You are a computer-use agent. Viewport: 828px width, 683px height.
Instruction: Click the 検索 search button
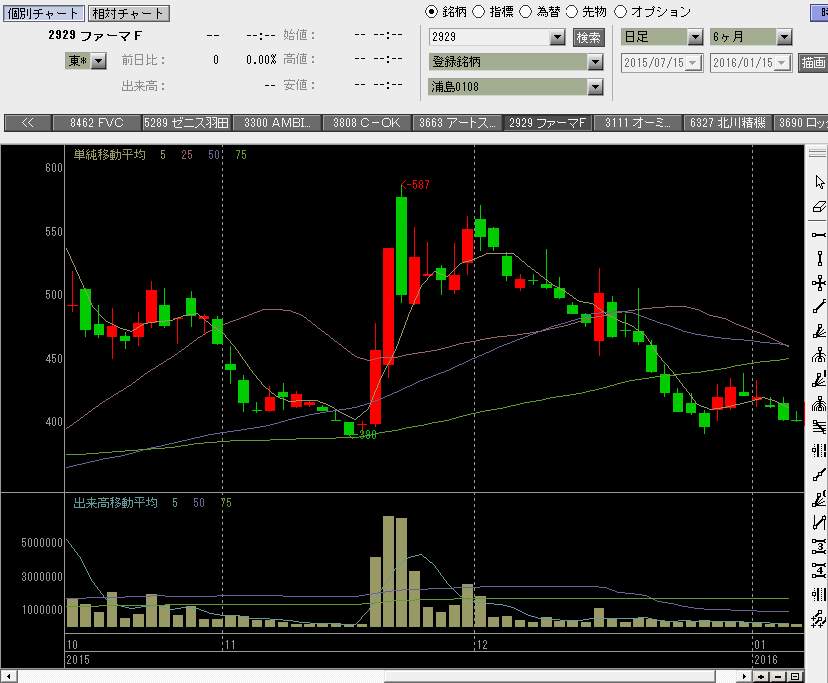coord(588,38)
